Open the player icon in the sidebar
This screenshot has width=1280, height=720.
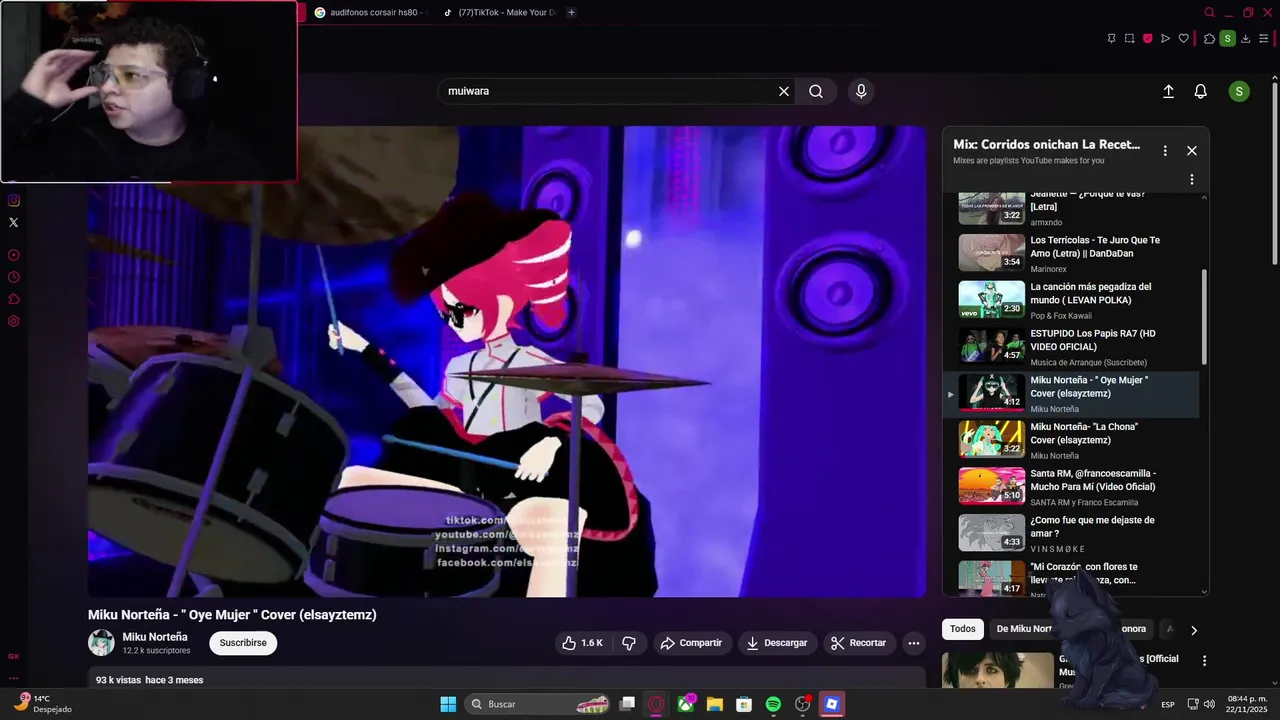[14, 255]
